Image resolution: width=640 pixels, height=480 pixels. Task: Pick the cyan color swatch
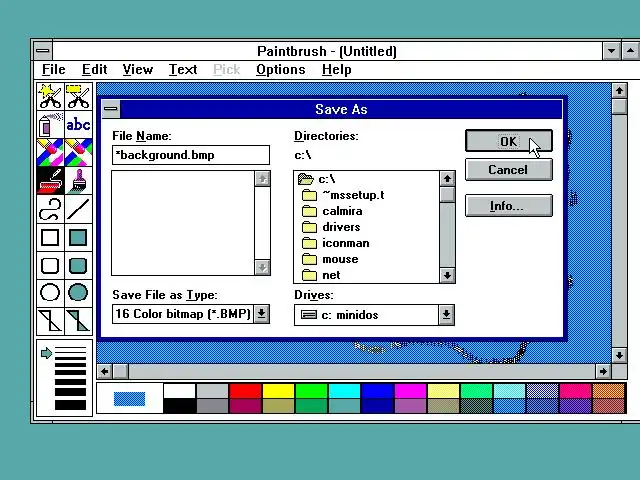click(x=344, y=391)
